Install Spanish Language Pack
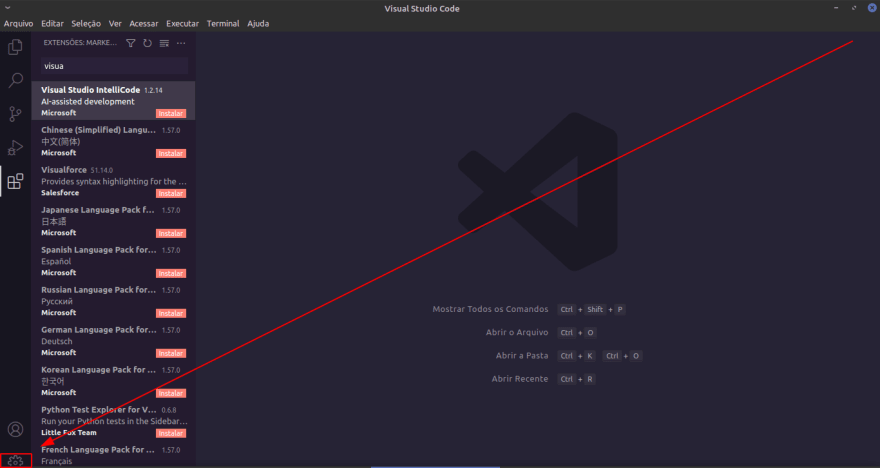Screen dimensions: 880x468 [171, 273]
